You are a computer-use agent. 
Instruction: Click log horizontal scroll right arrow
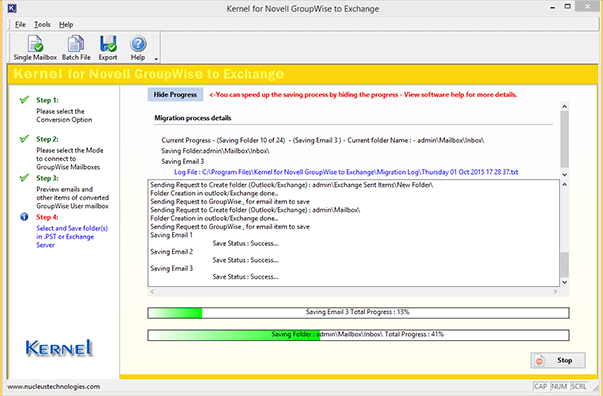pyautogui.click(x=555, y=291)
